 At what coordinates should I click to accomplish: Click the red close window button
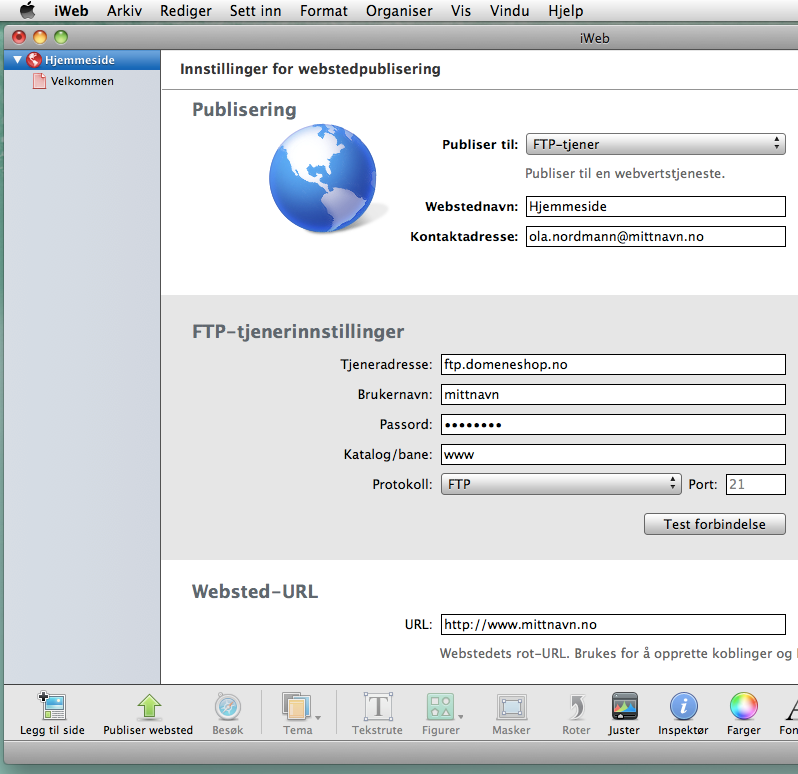pos(19,37)
